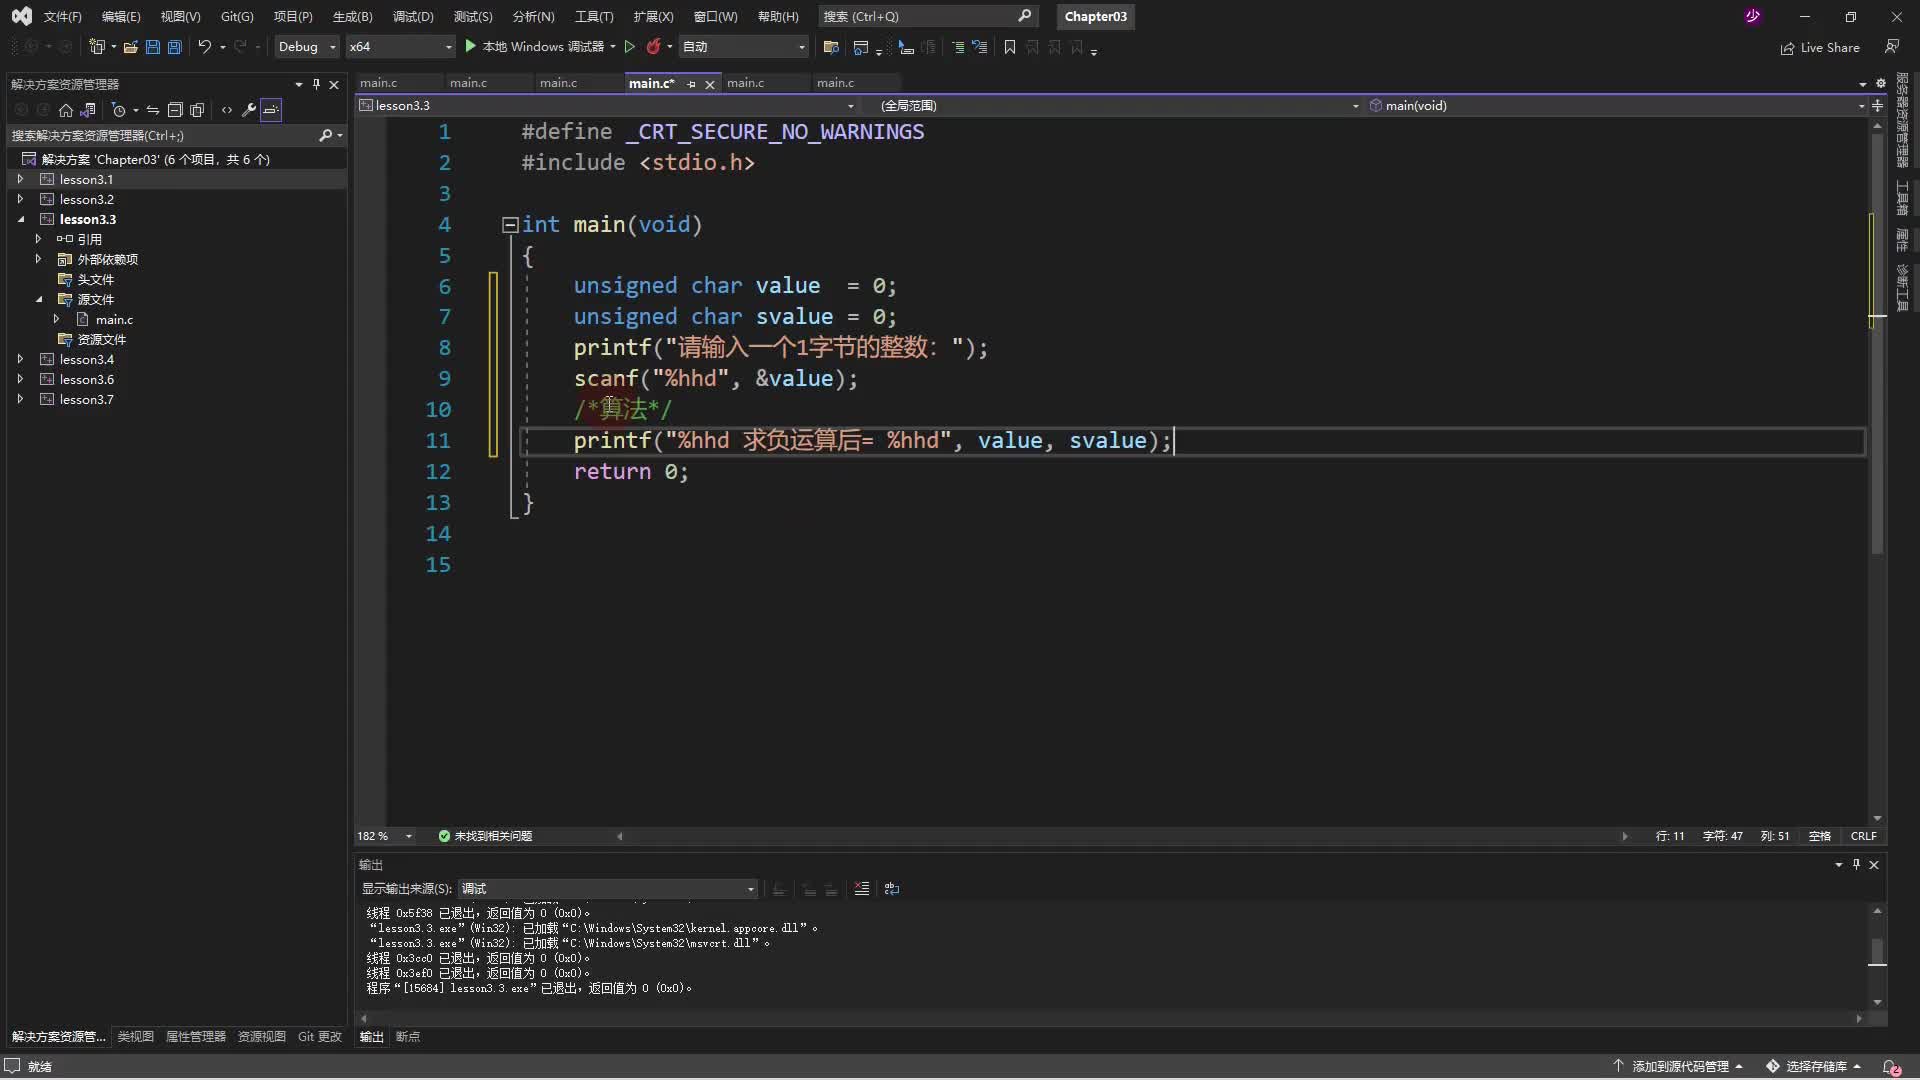
Task: Toggle pin on the active main.c* tab
Action: coord(691,84)
